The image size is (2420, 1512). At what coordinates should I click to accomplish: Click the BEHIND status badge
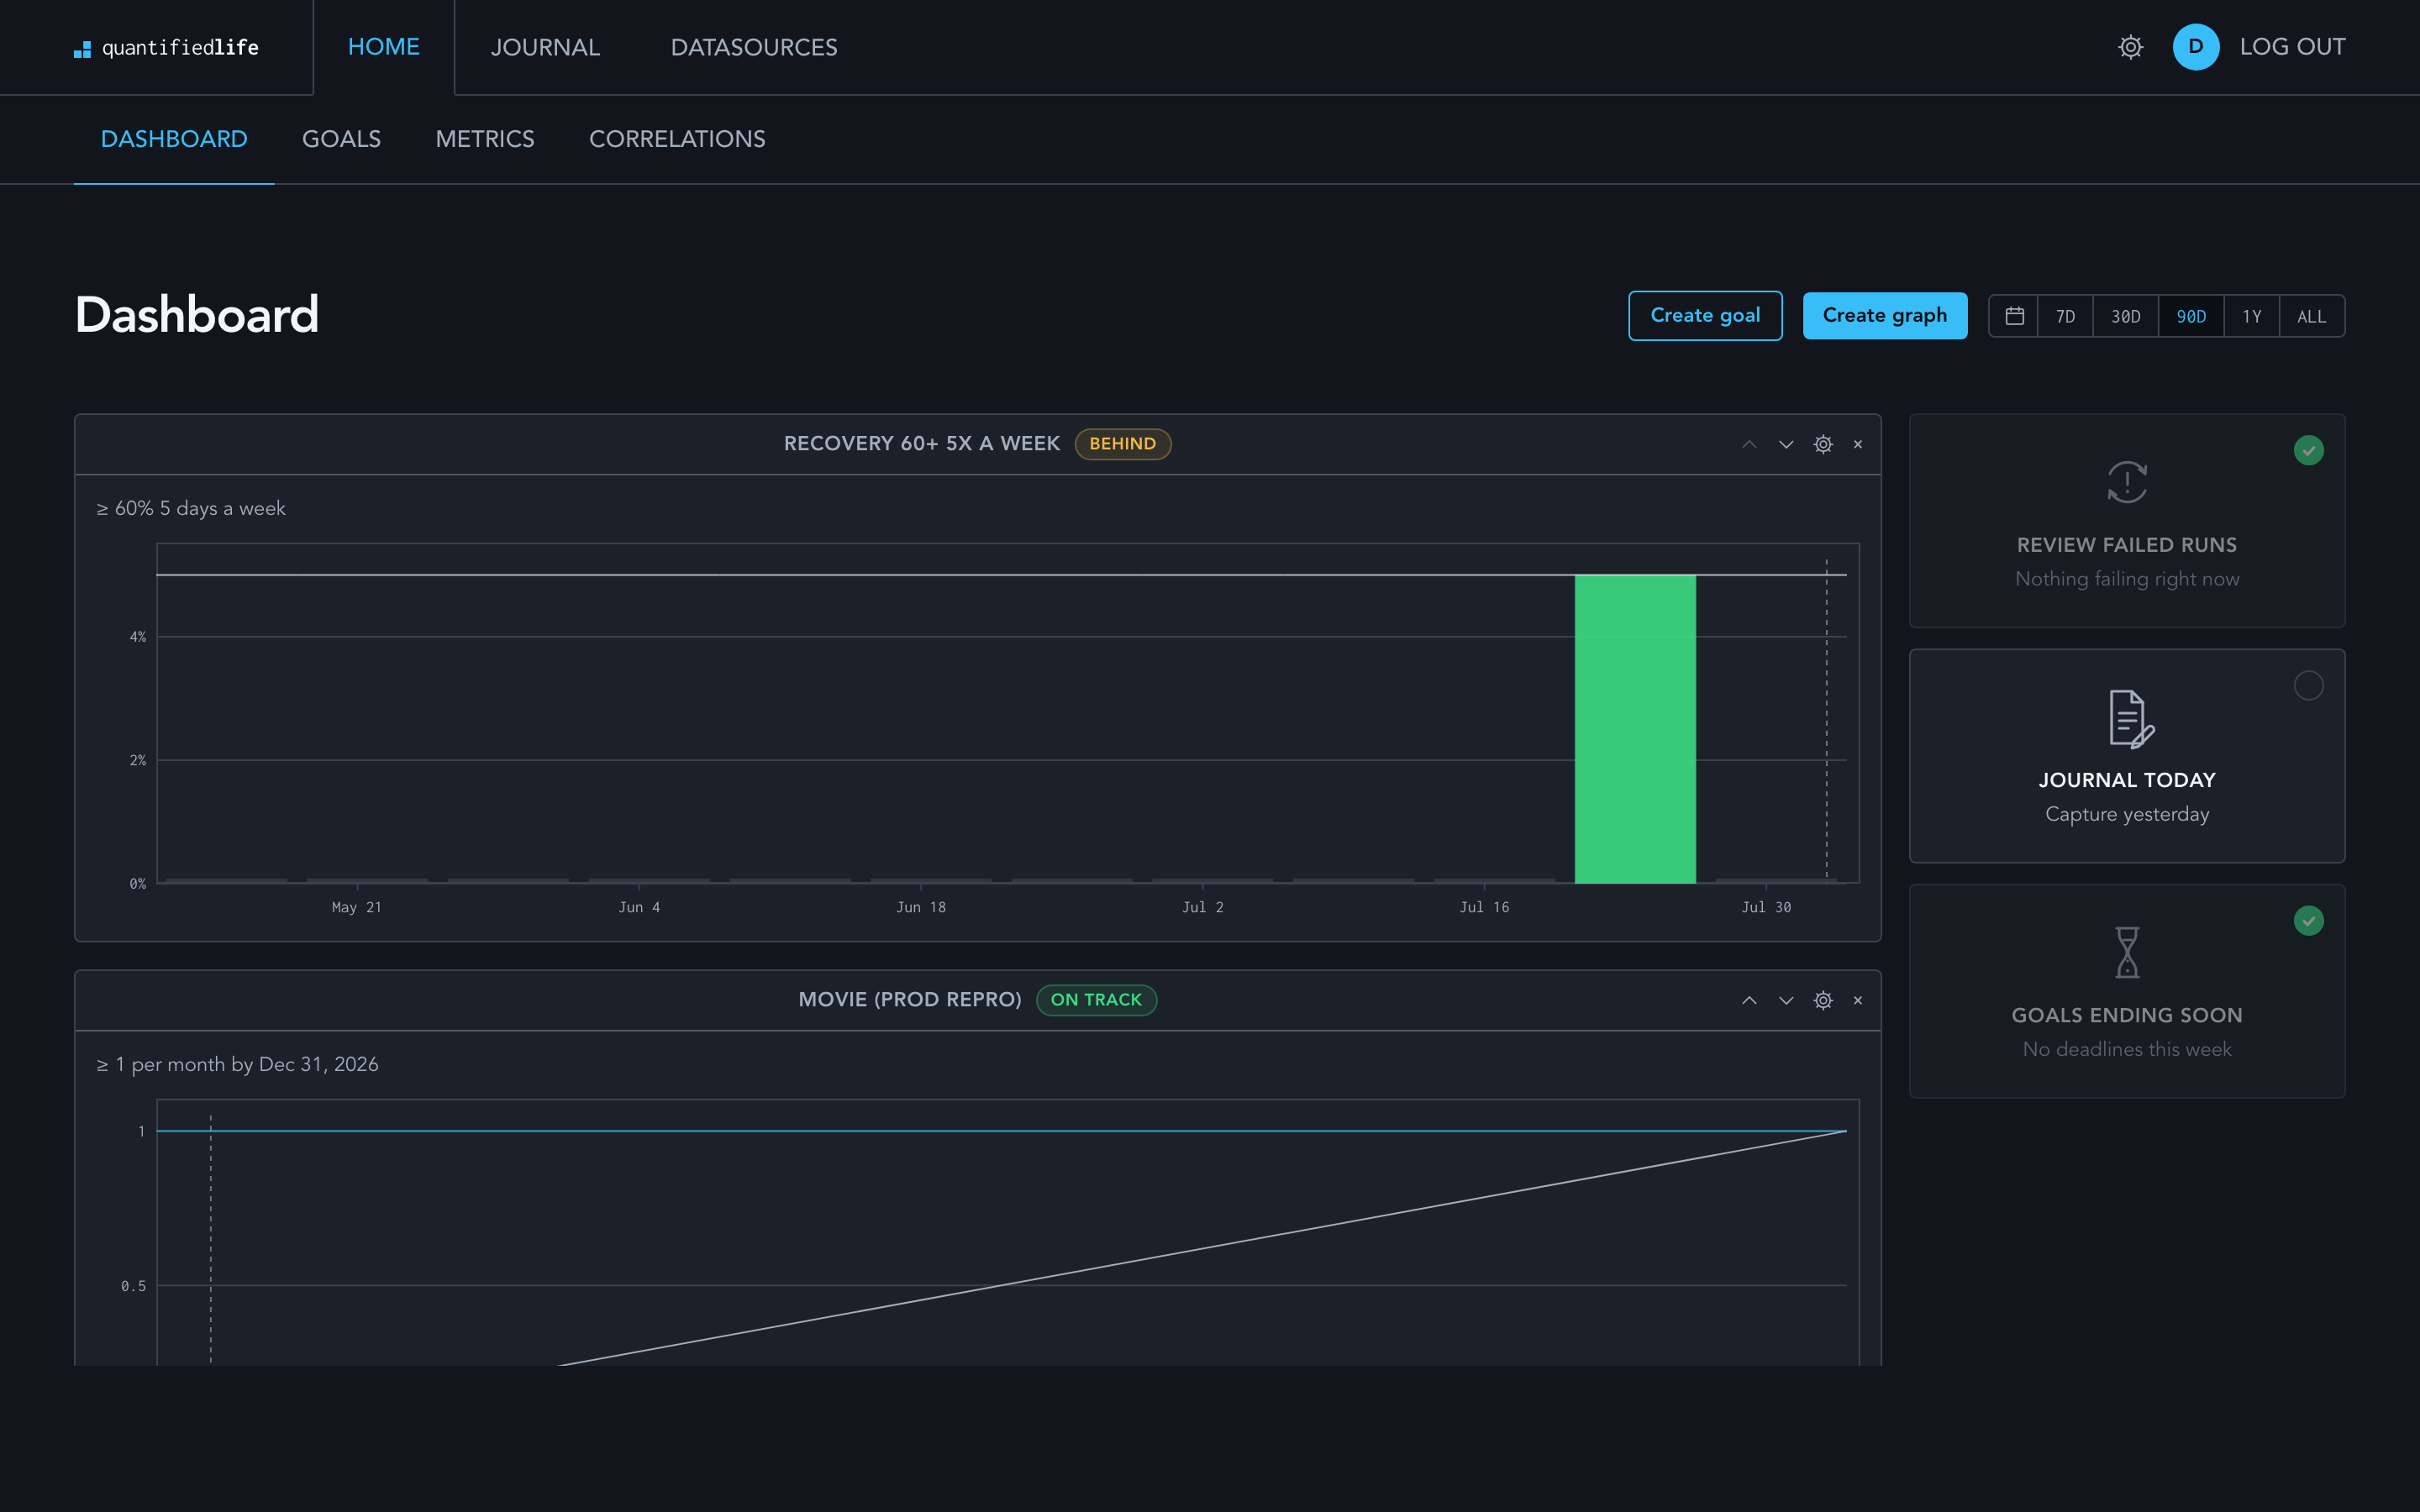point(1123,444)
